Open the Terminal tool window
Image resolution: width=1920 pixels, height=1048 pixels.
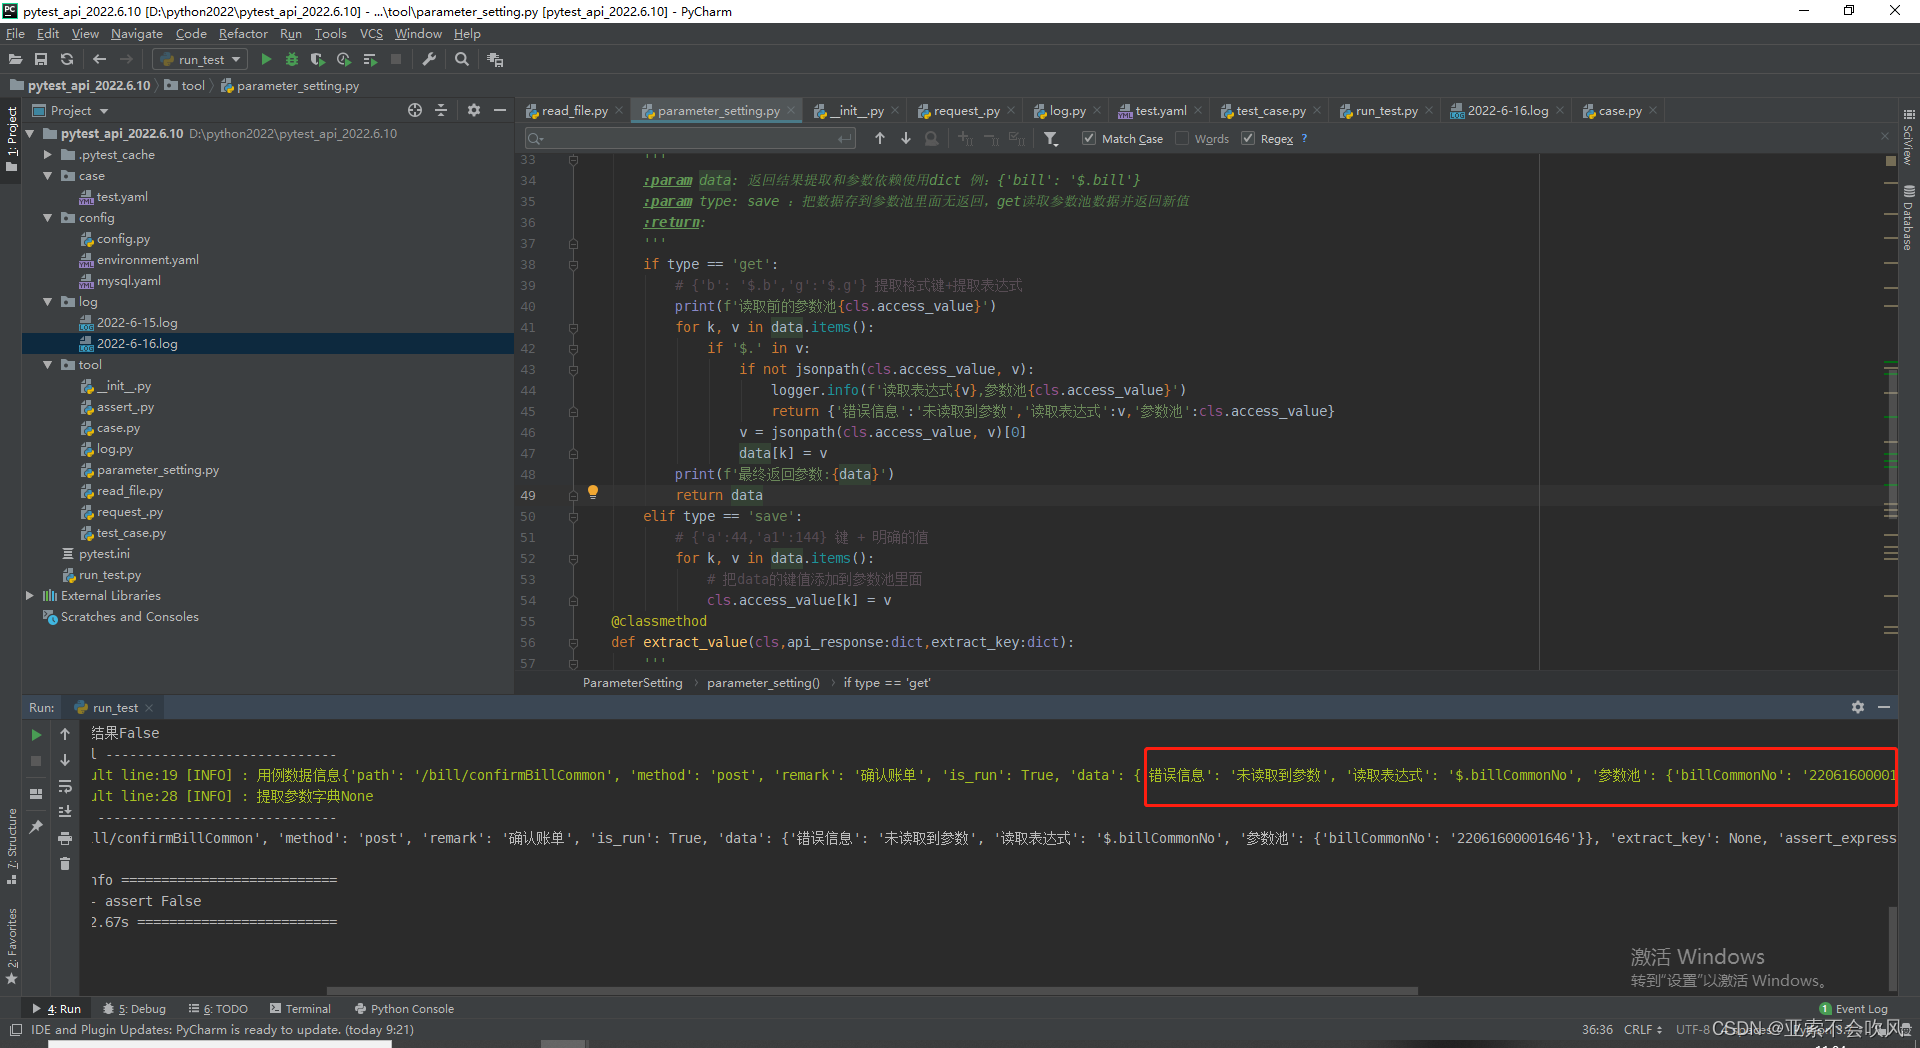tap(300, 1009)
